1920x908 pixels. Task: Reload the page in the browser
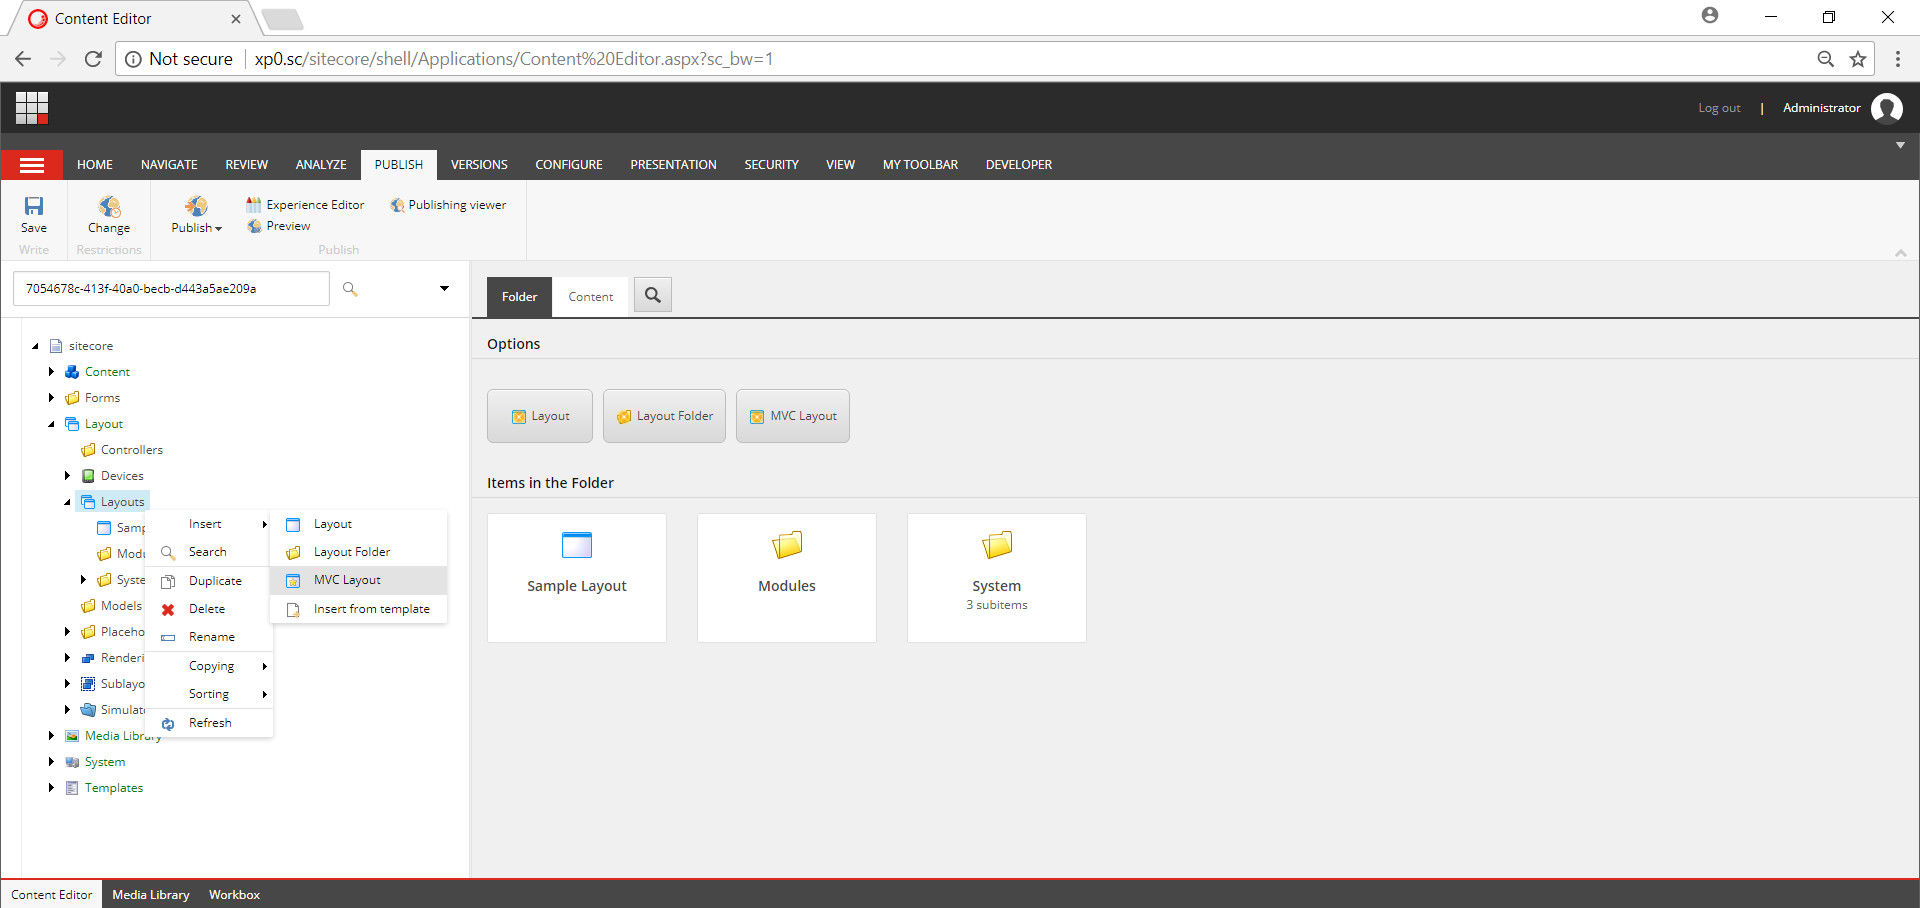point(93,59)
